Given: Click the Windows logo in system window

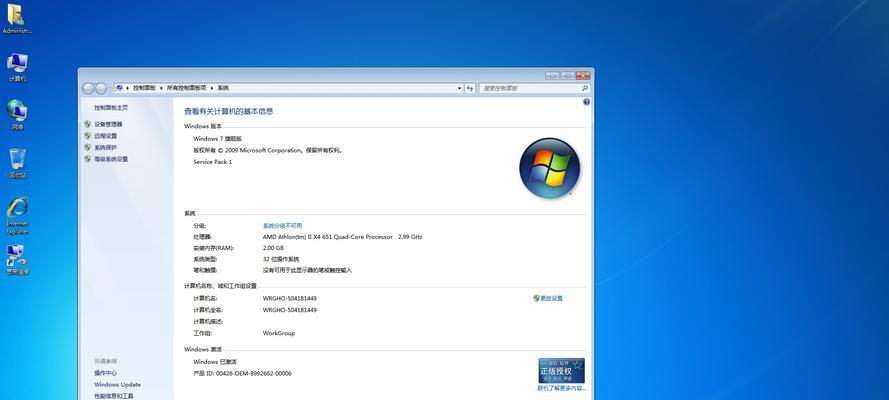Looking at the screenshot, I should point(549,168).
